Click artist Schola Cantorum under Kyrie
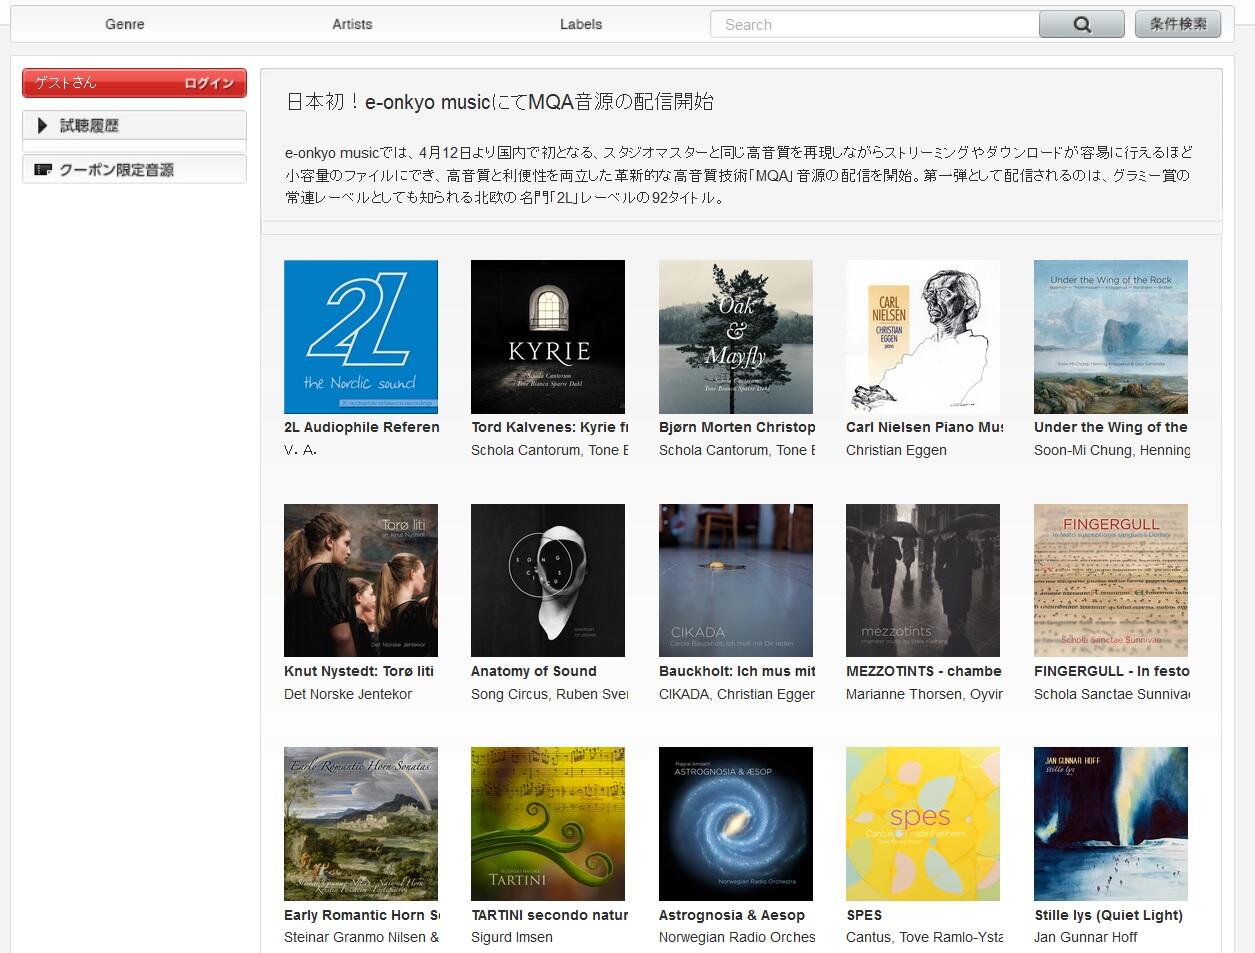 [550, 450]
